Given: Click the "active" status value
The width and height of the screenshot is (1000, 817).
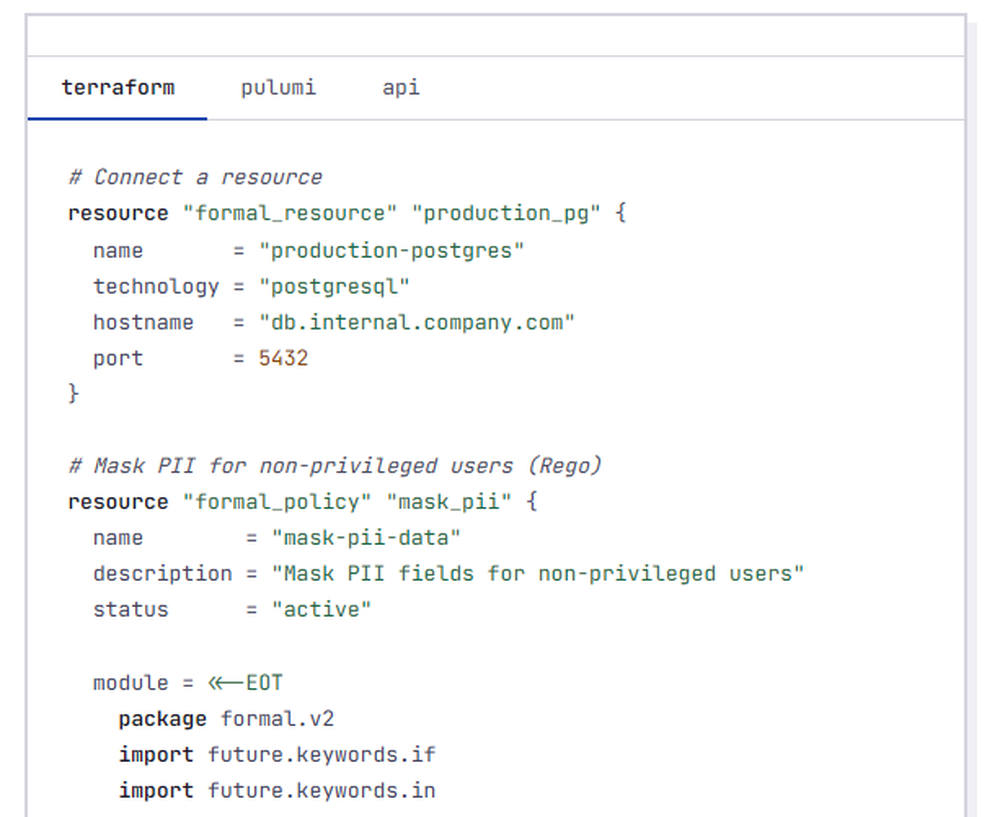Looking at the screenshot, I should (321, 609).
